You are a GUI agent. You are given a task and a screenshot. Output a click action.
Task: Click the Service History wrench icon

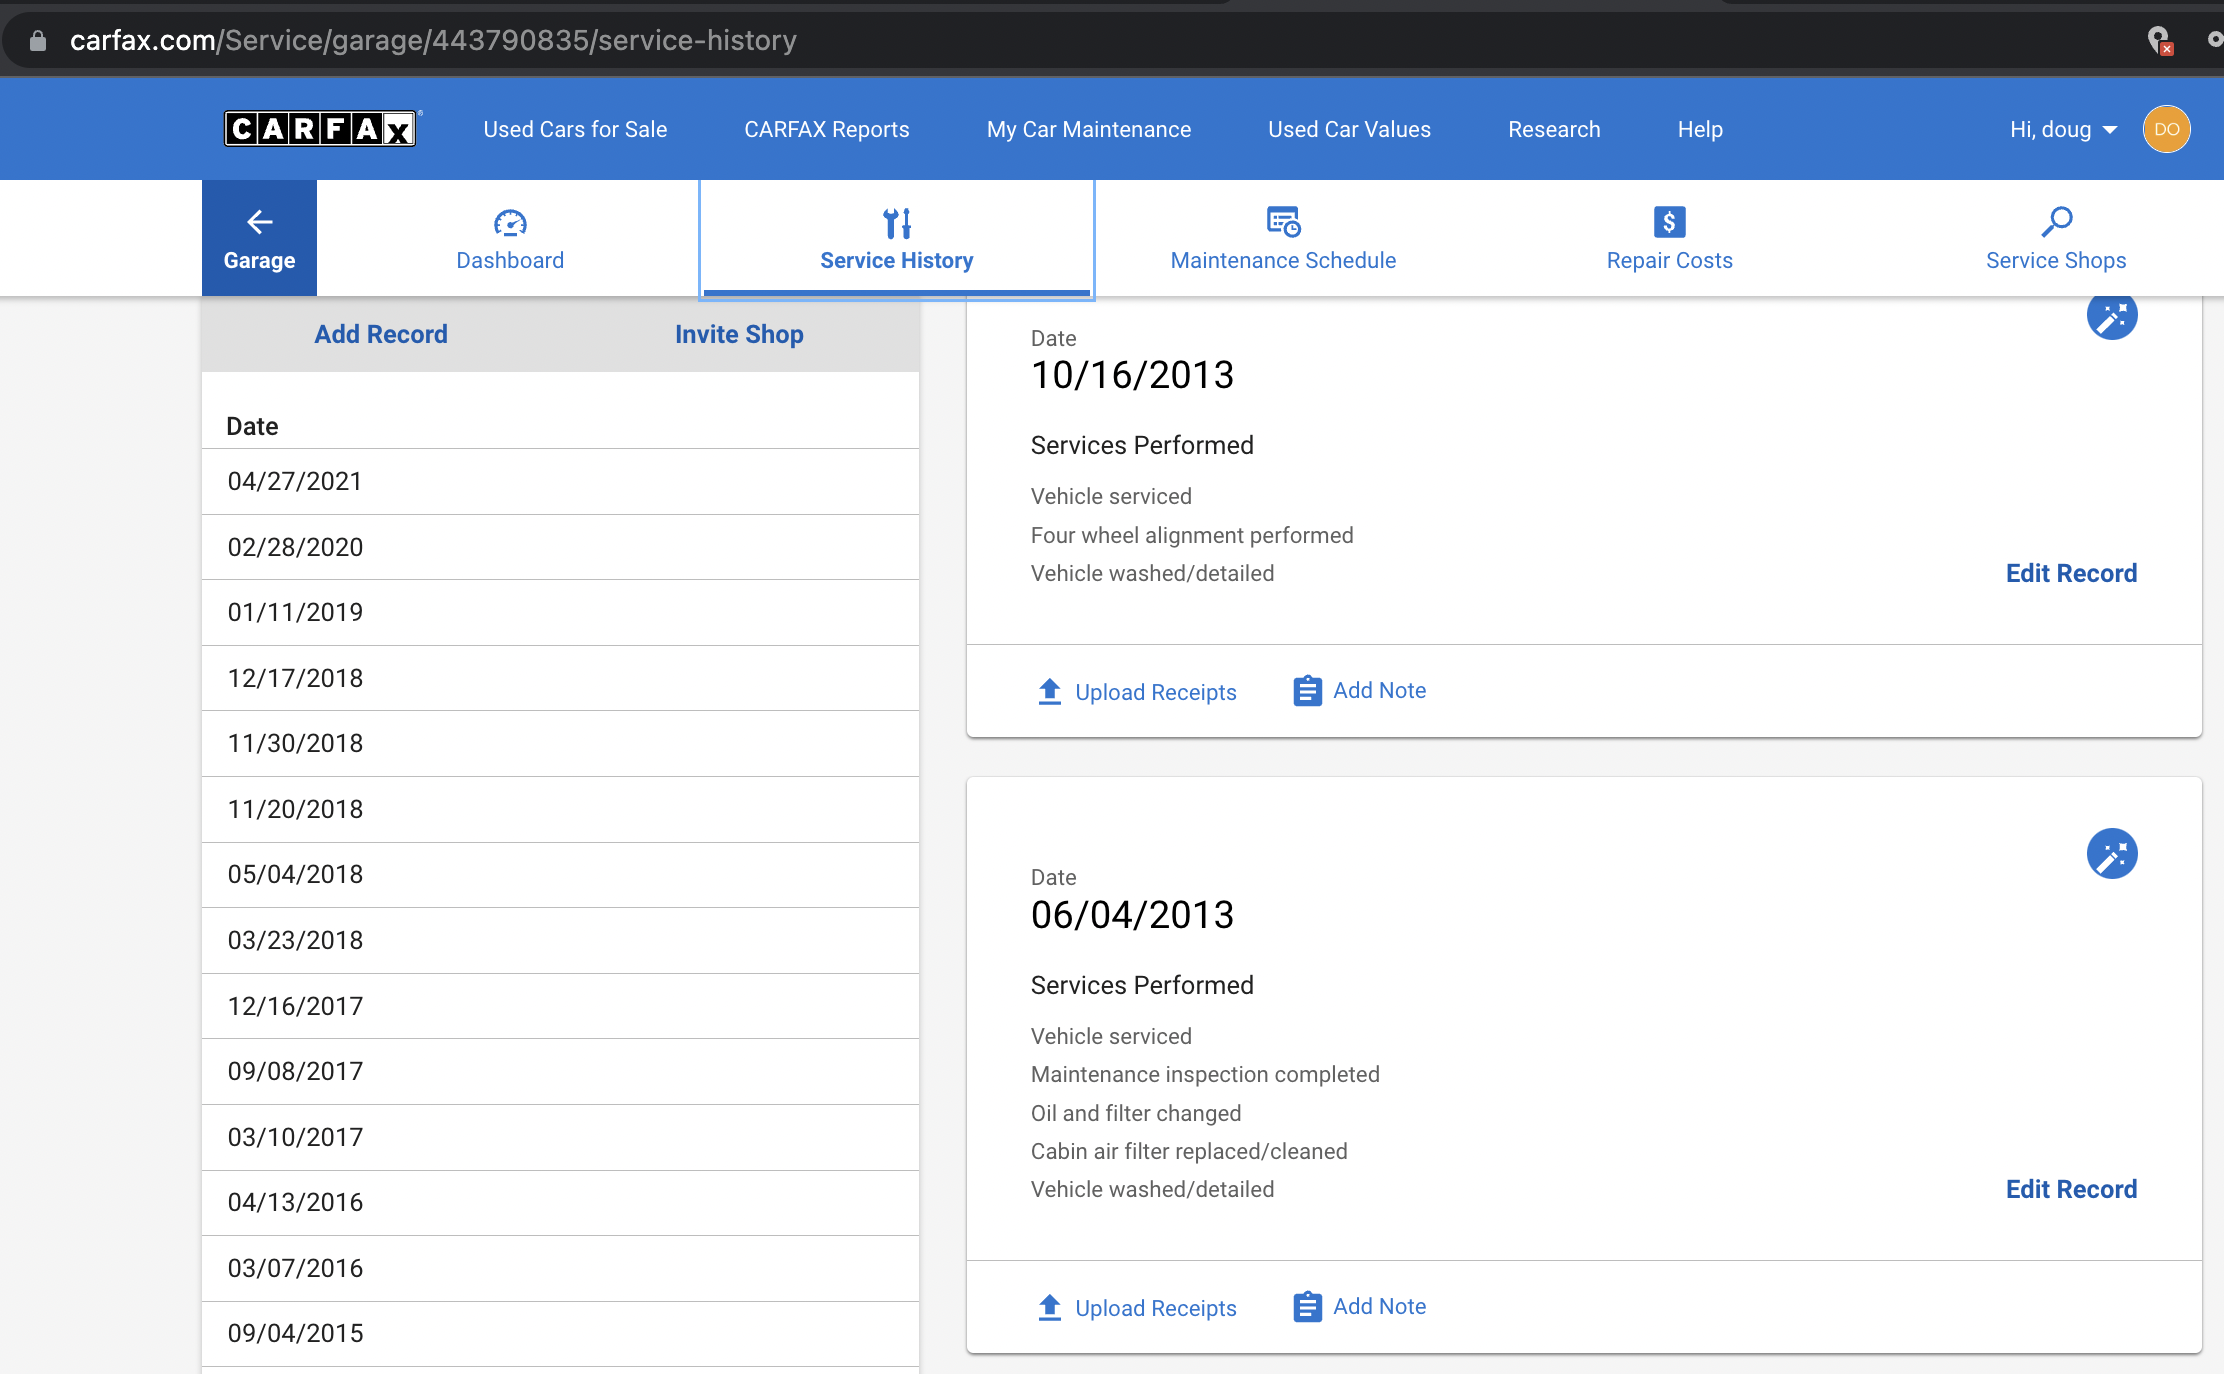tap(897, 222)
